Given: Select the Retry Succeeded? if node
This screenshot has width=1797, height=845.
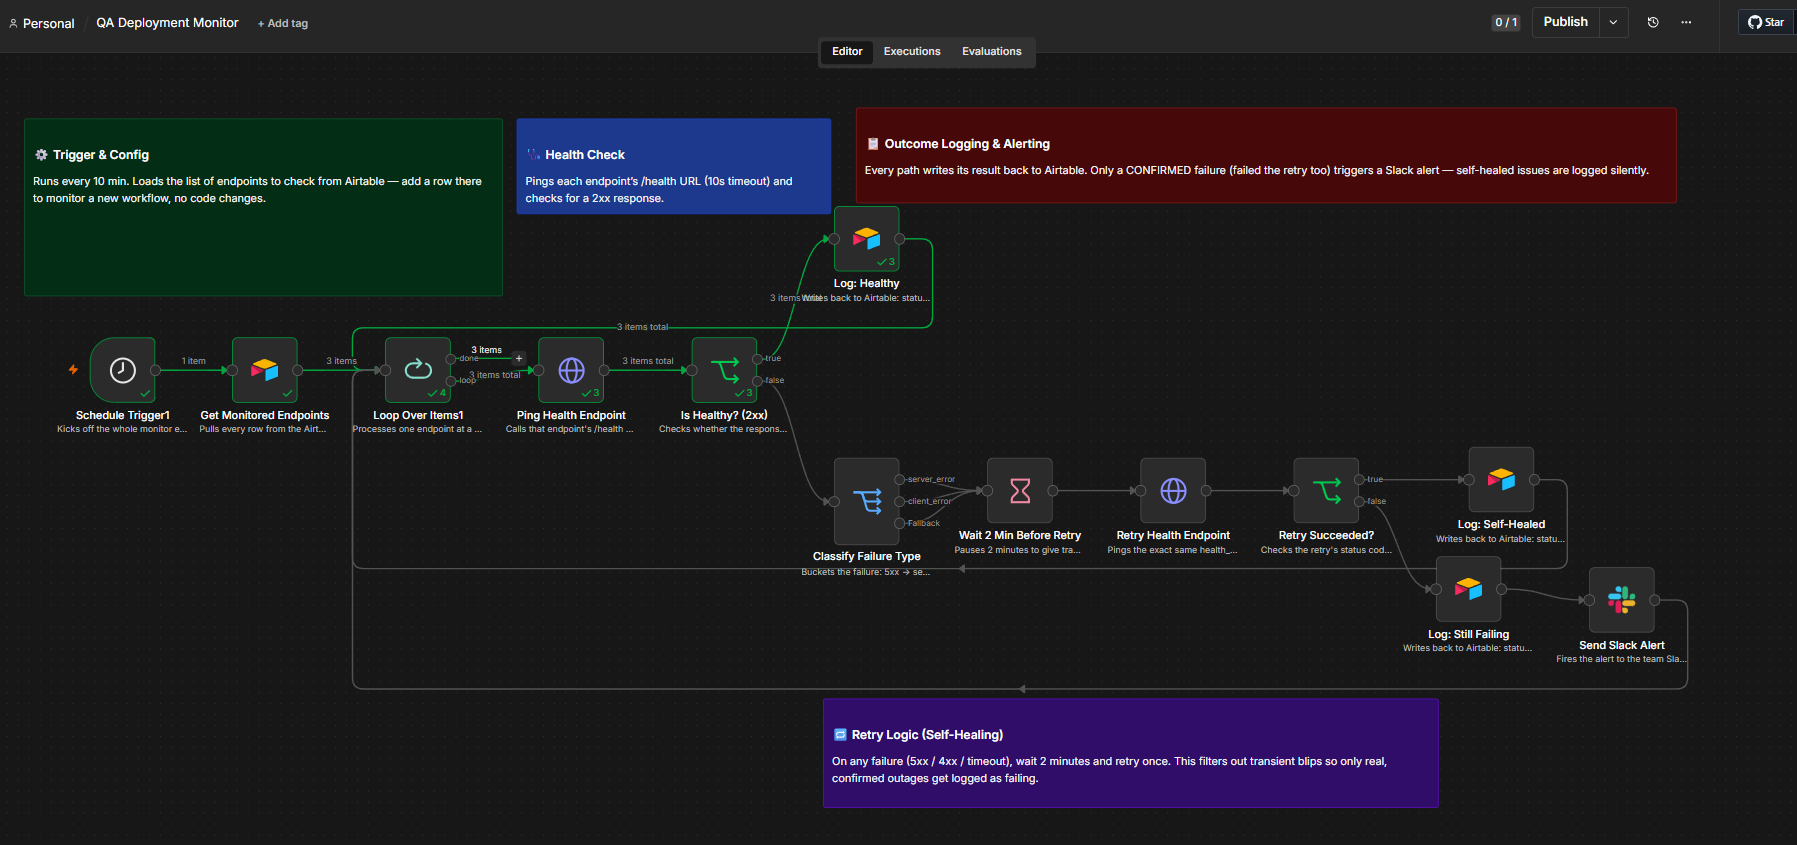Looking at the screenshot, I should (1326, 491).
